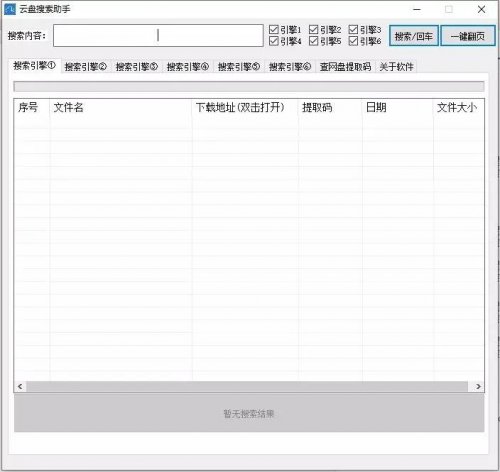Sort by the 日期 column header
The width and height of the screenshot is (500, 472).
[x=398, y=107]
